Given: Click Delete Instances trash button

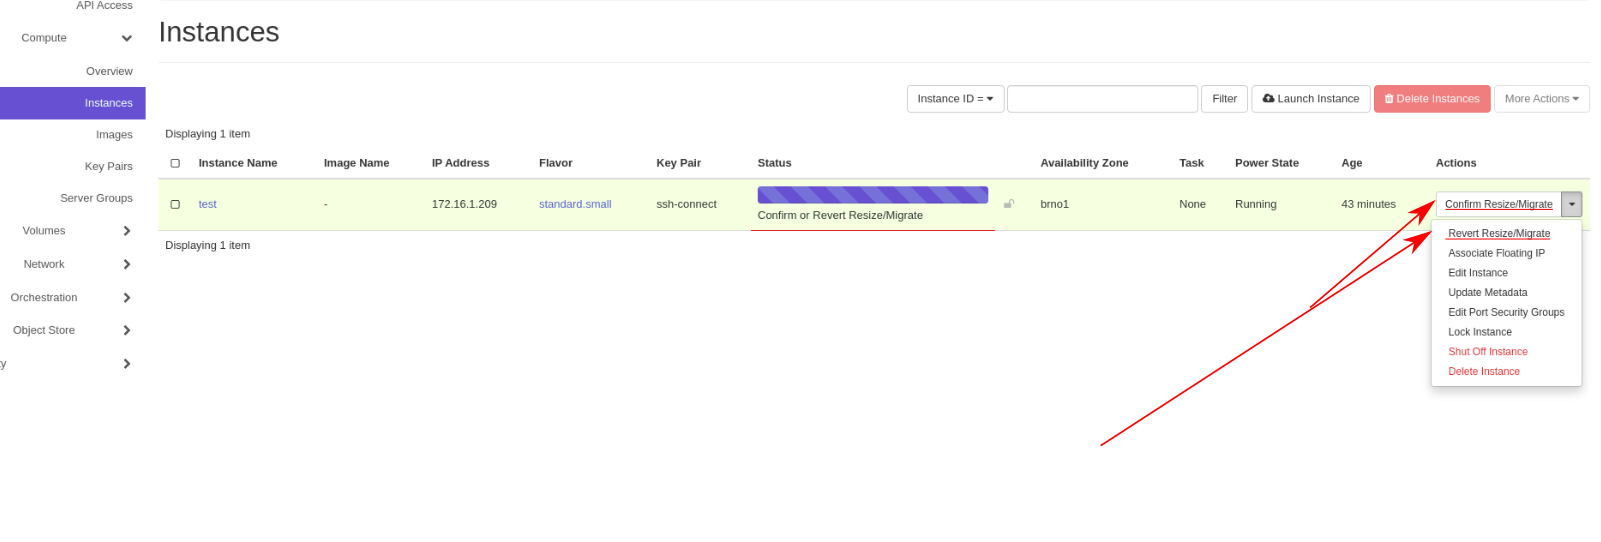Looking at the screenshot, I should click(1431, 99).
